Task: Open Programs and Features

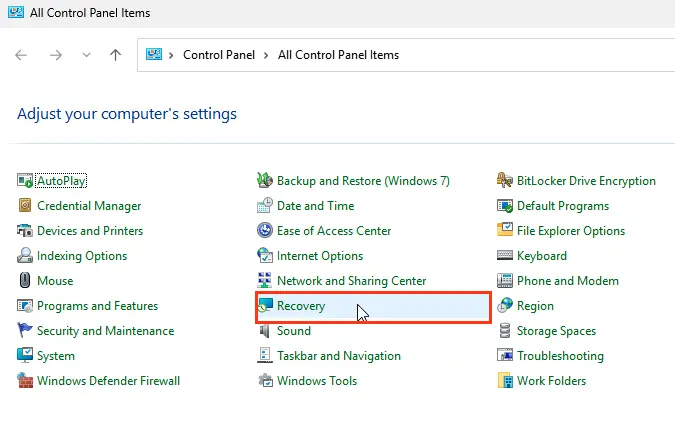Action: click(x=97, y=306)
